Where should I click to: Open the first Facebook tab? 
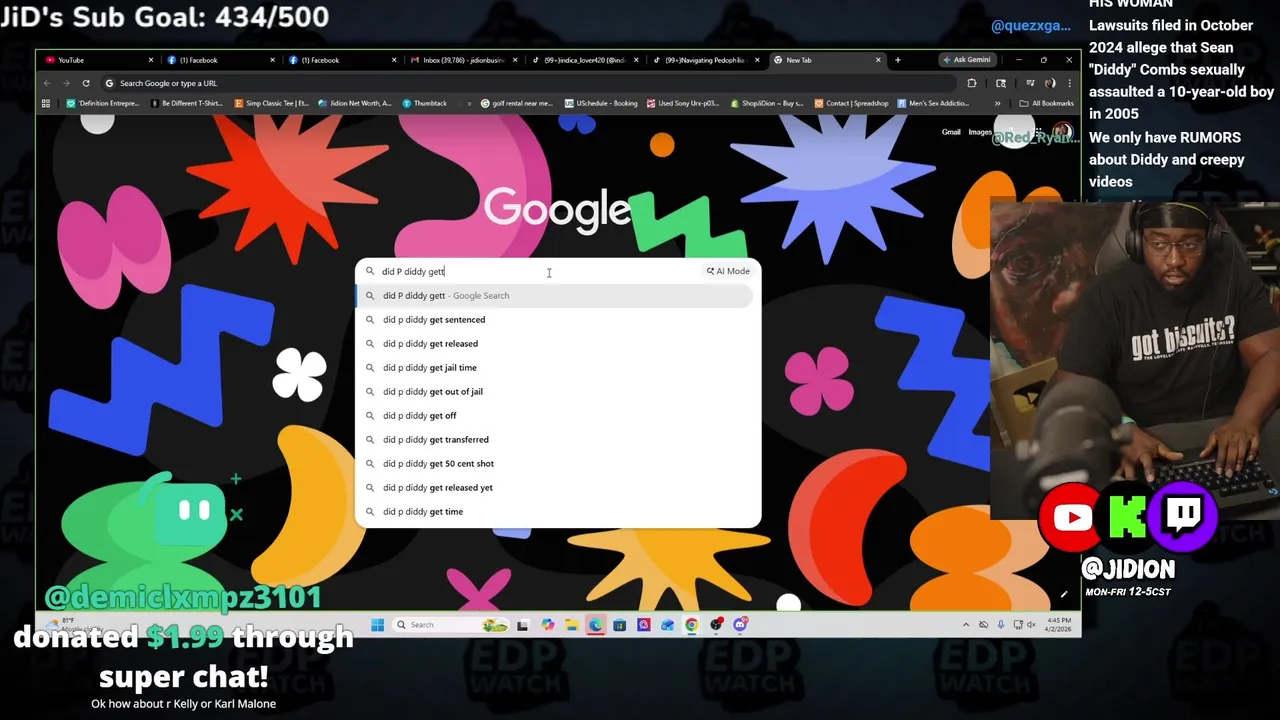(220, 60)
